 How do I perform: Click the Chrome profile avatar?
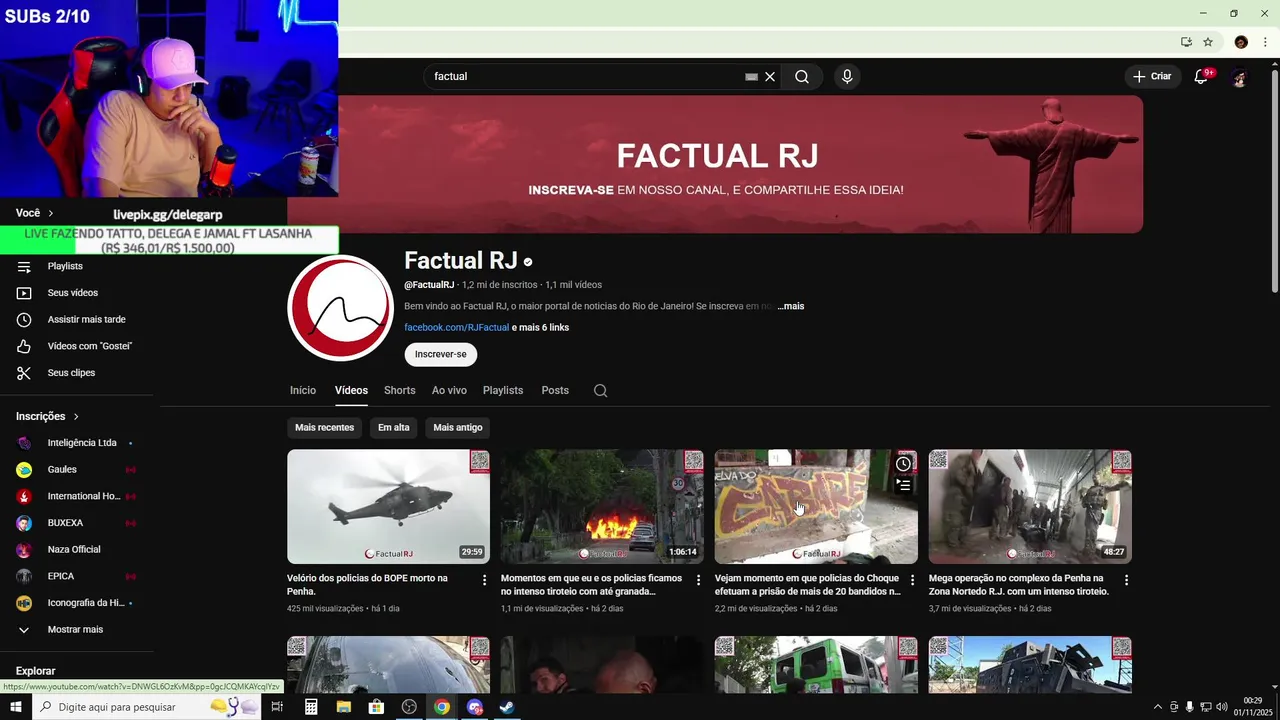pos(1241,42)
